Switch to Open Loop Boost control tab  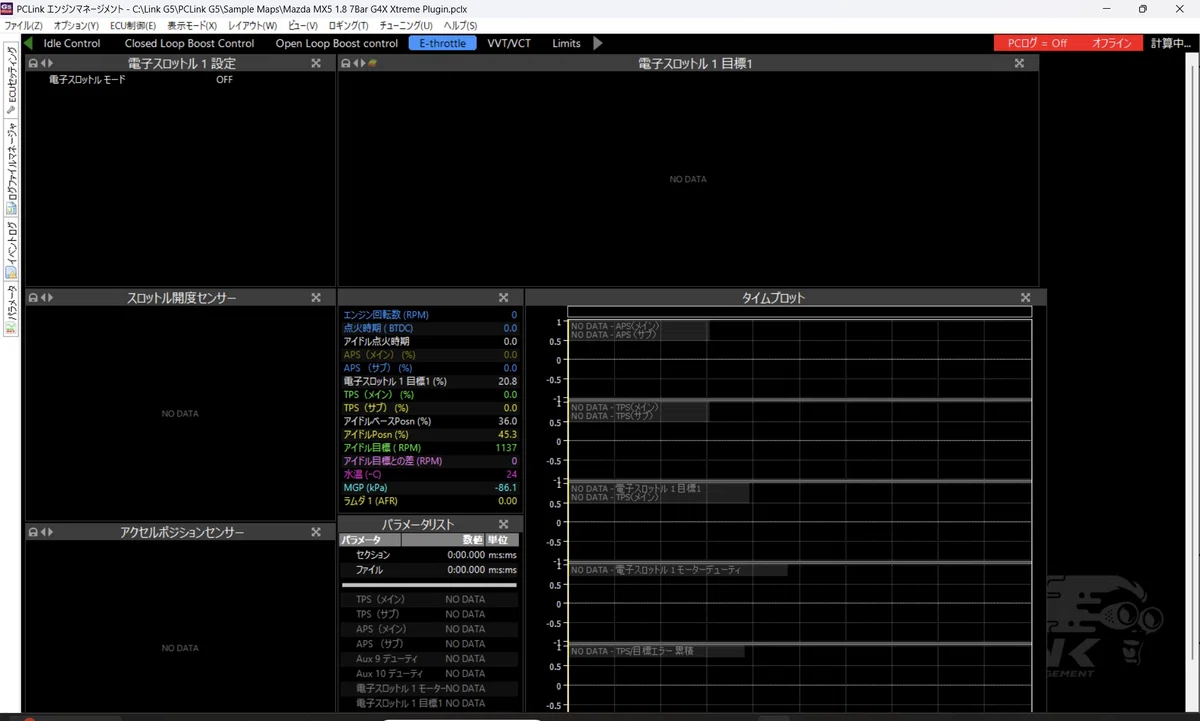pos(337,43)
